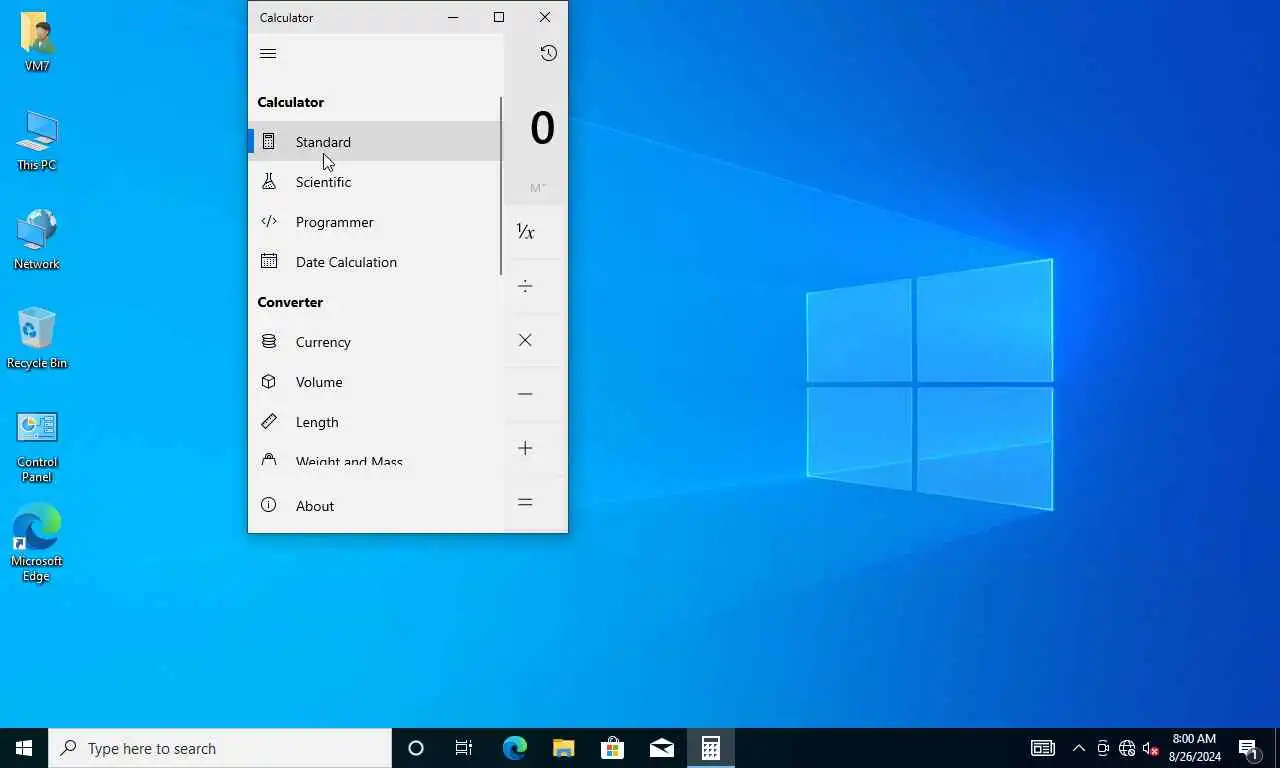Open About calculator page
Screen dimensions: 1280x768
(374, 506)
